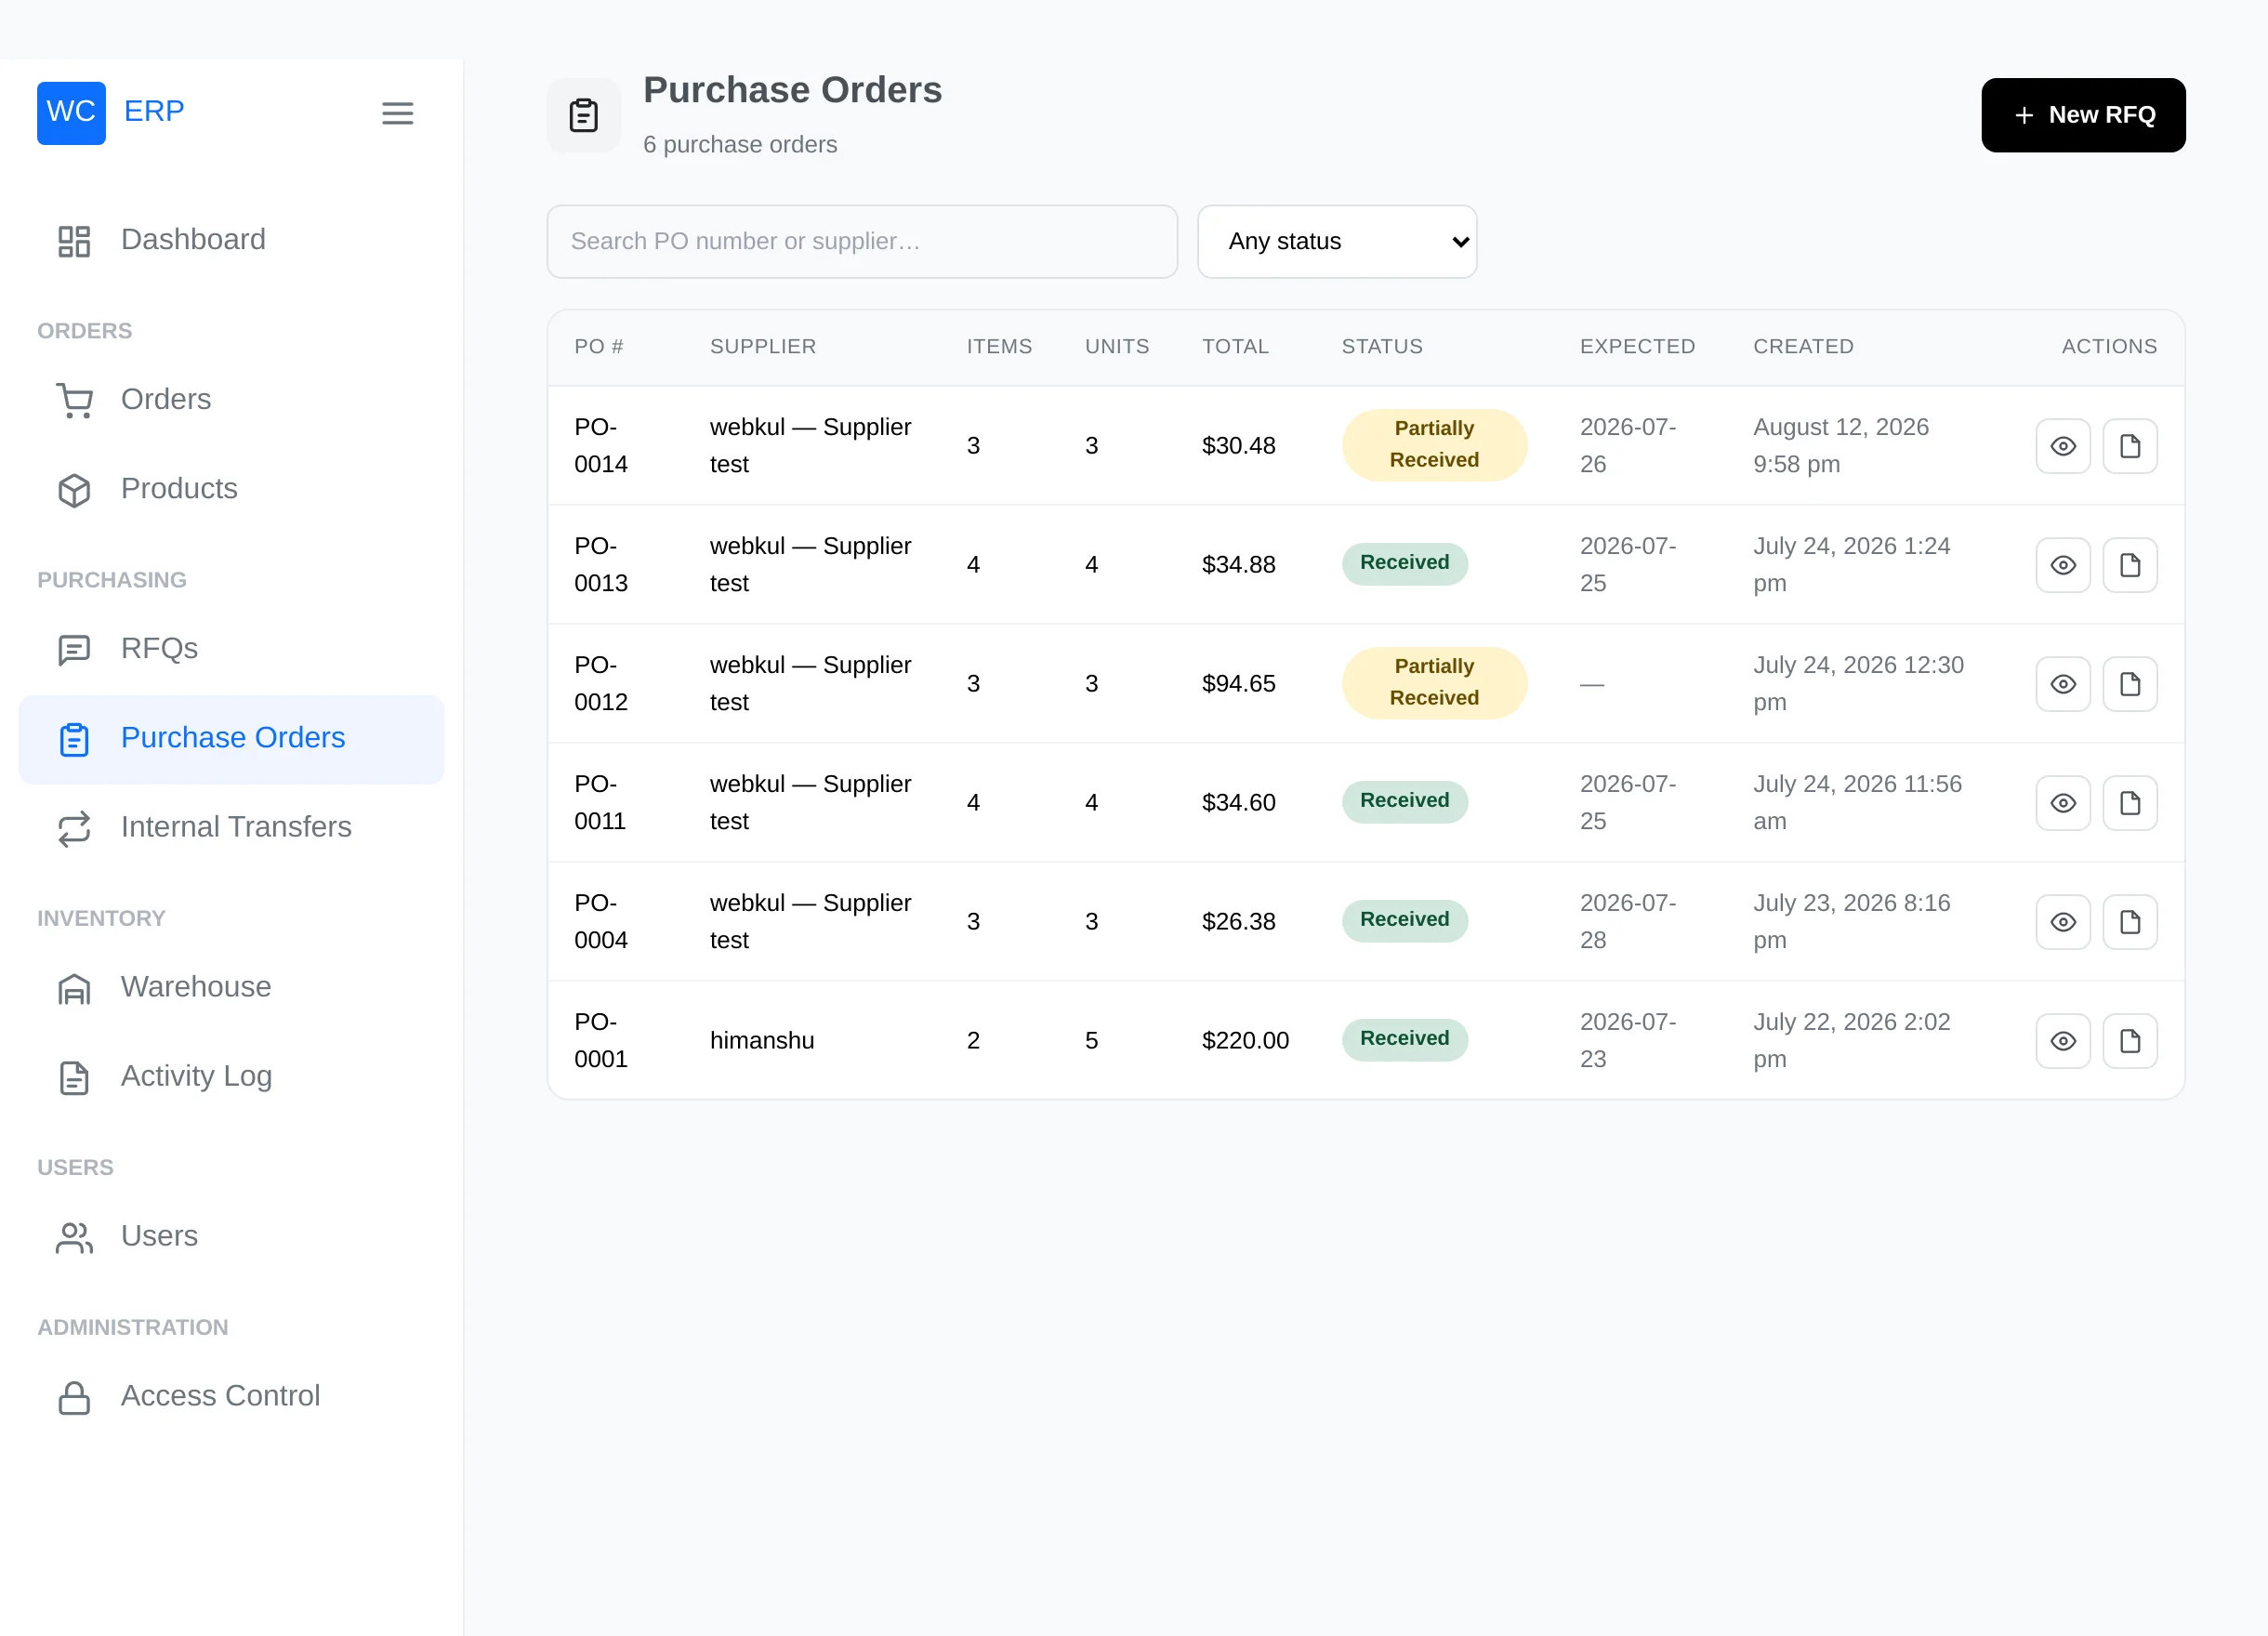View details of PO-0004
2268x1636 pixels.
click(2063, 922)
